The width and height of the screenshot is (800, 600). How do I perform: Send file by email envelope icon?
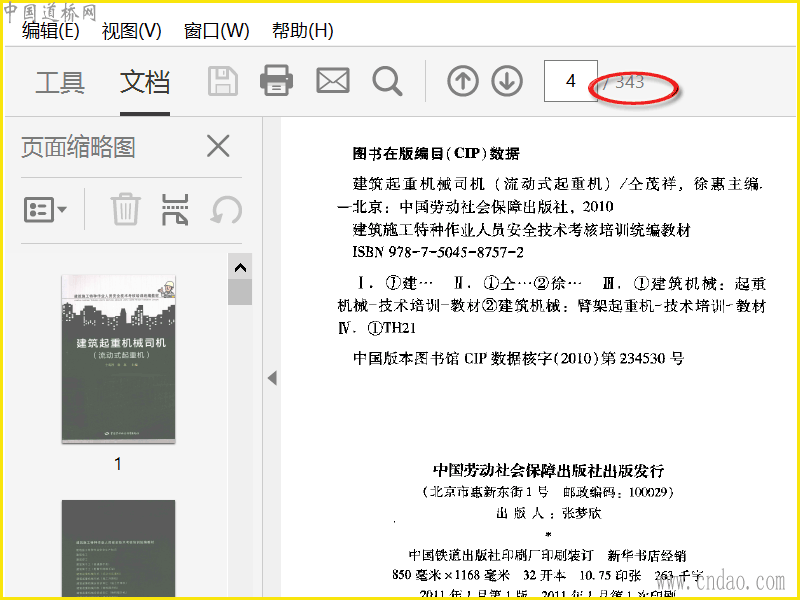(x=333, y=81)
